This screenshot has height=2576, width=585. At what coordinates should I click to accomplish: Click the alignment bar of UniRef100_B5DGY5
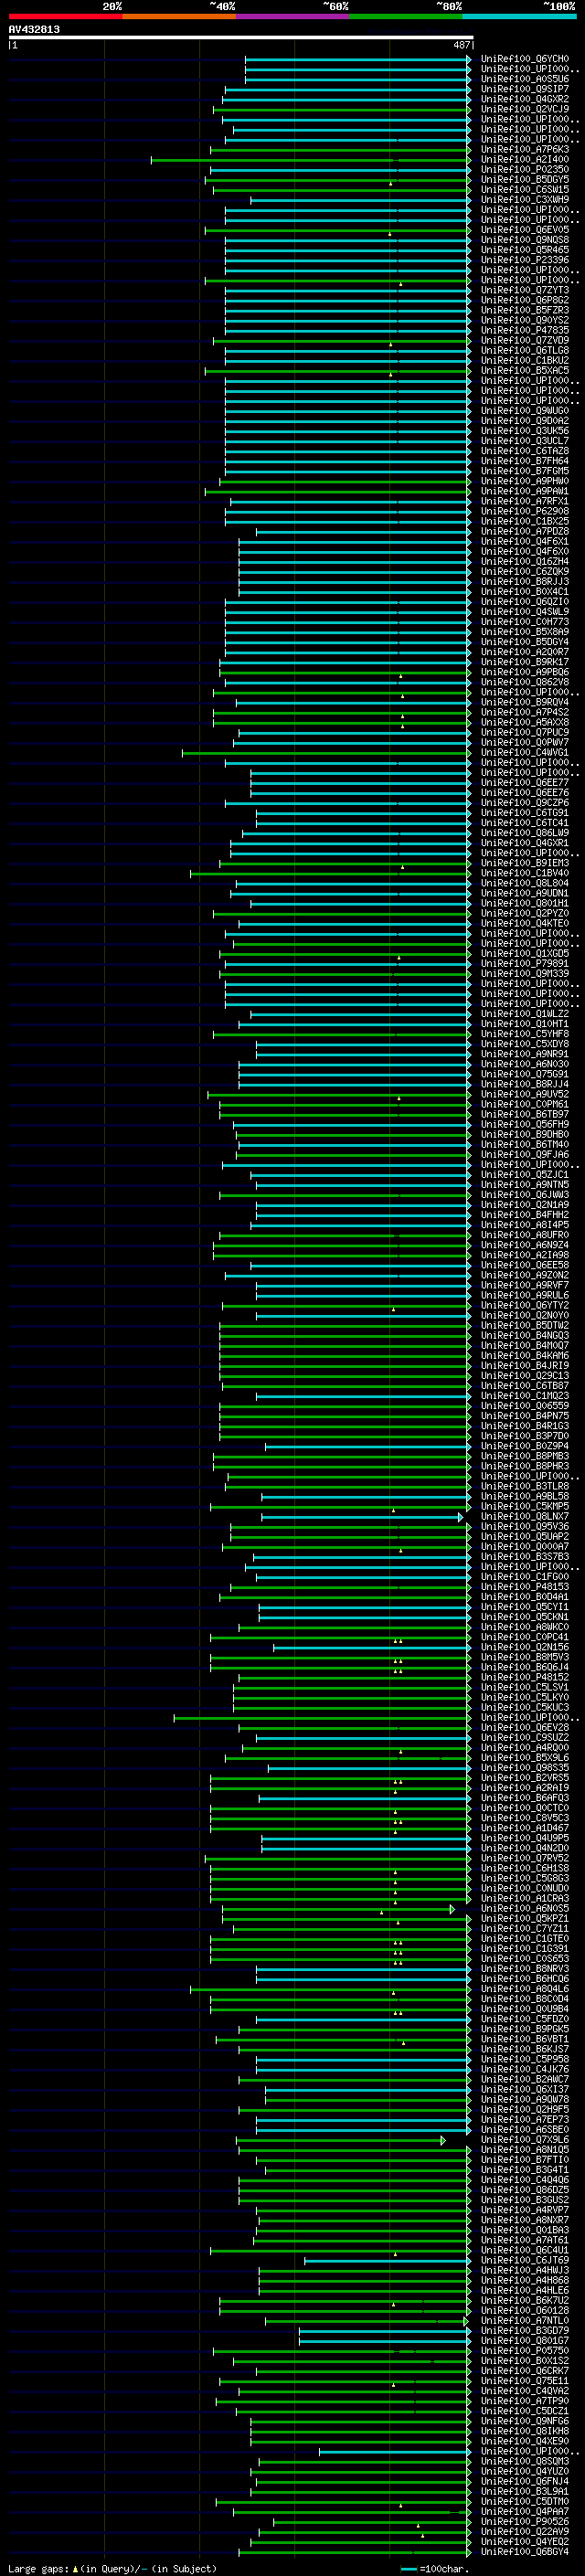pyautogui.click(x=338, y=180)
